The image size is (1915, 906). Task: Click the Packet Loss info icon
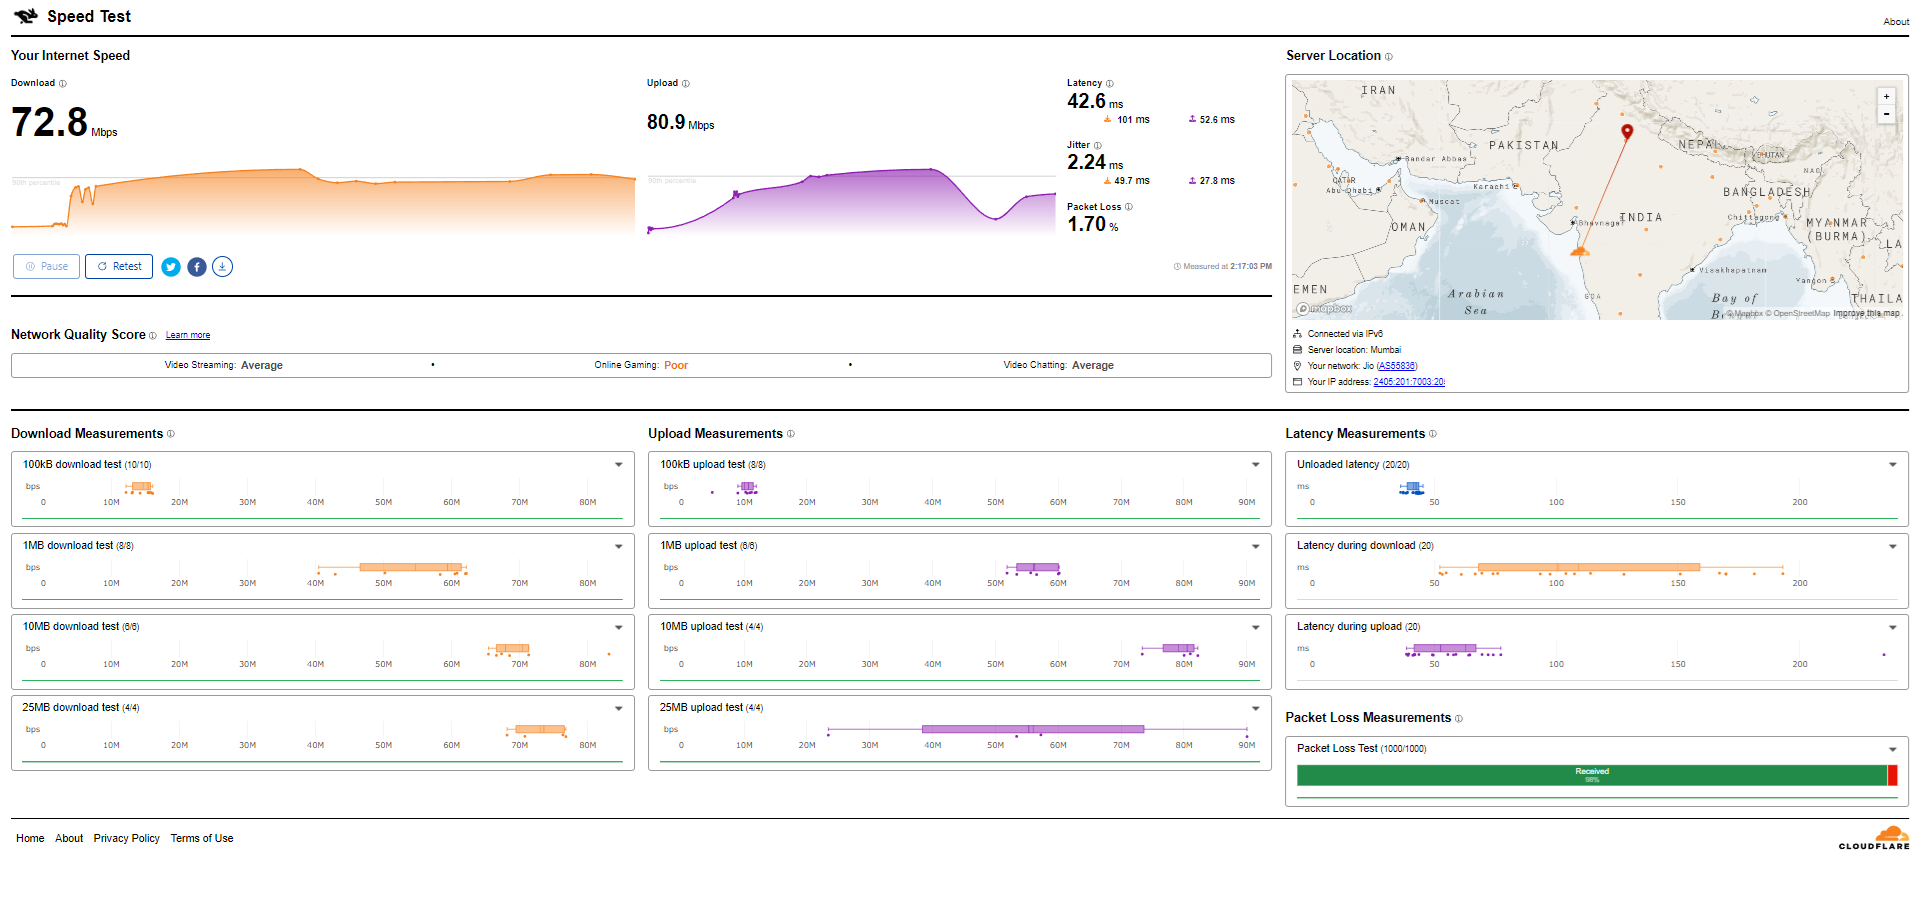click(1129, 207)
